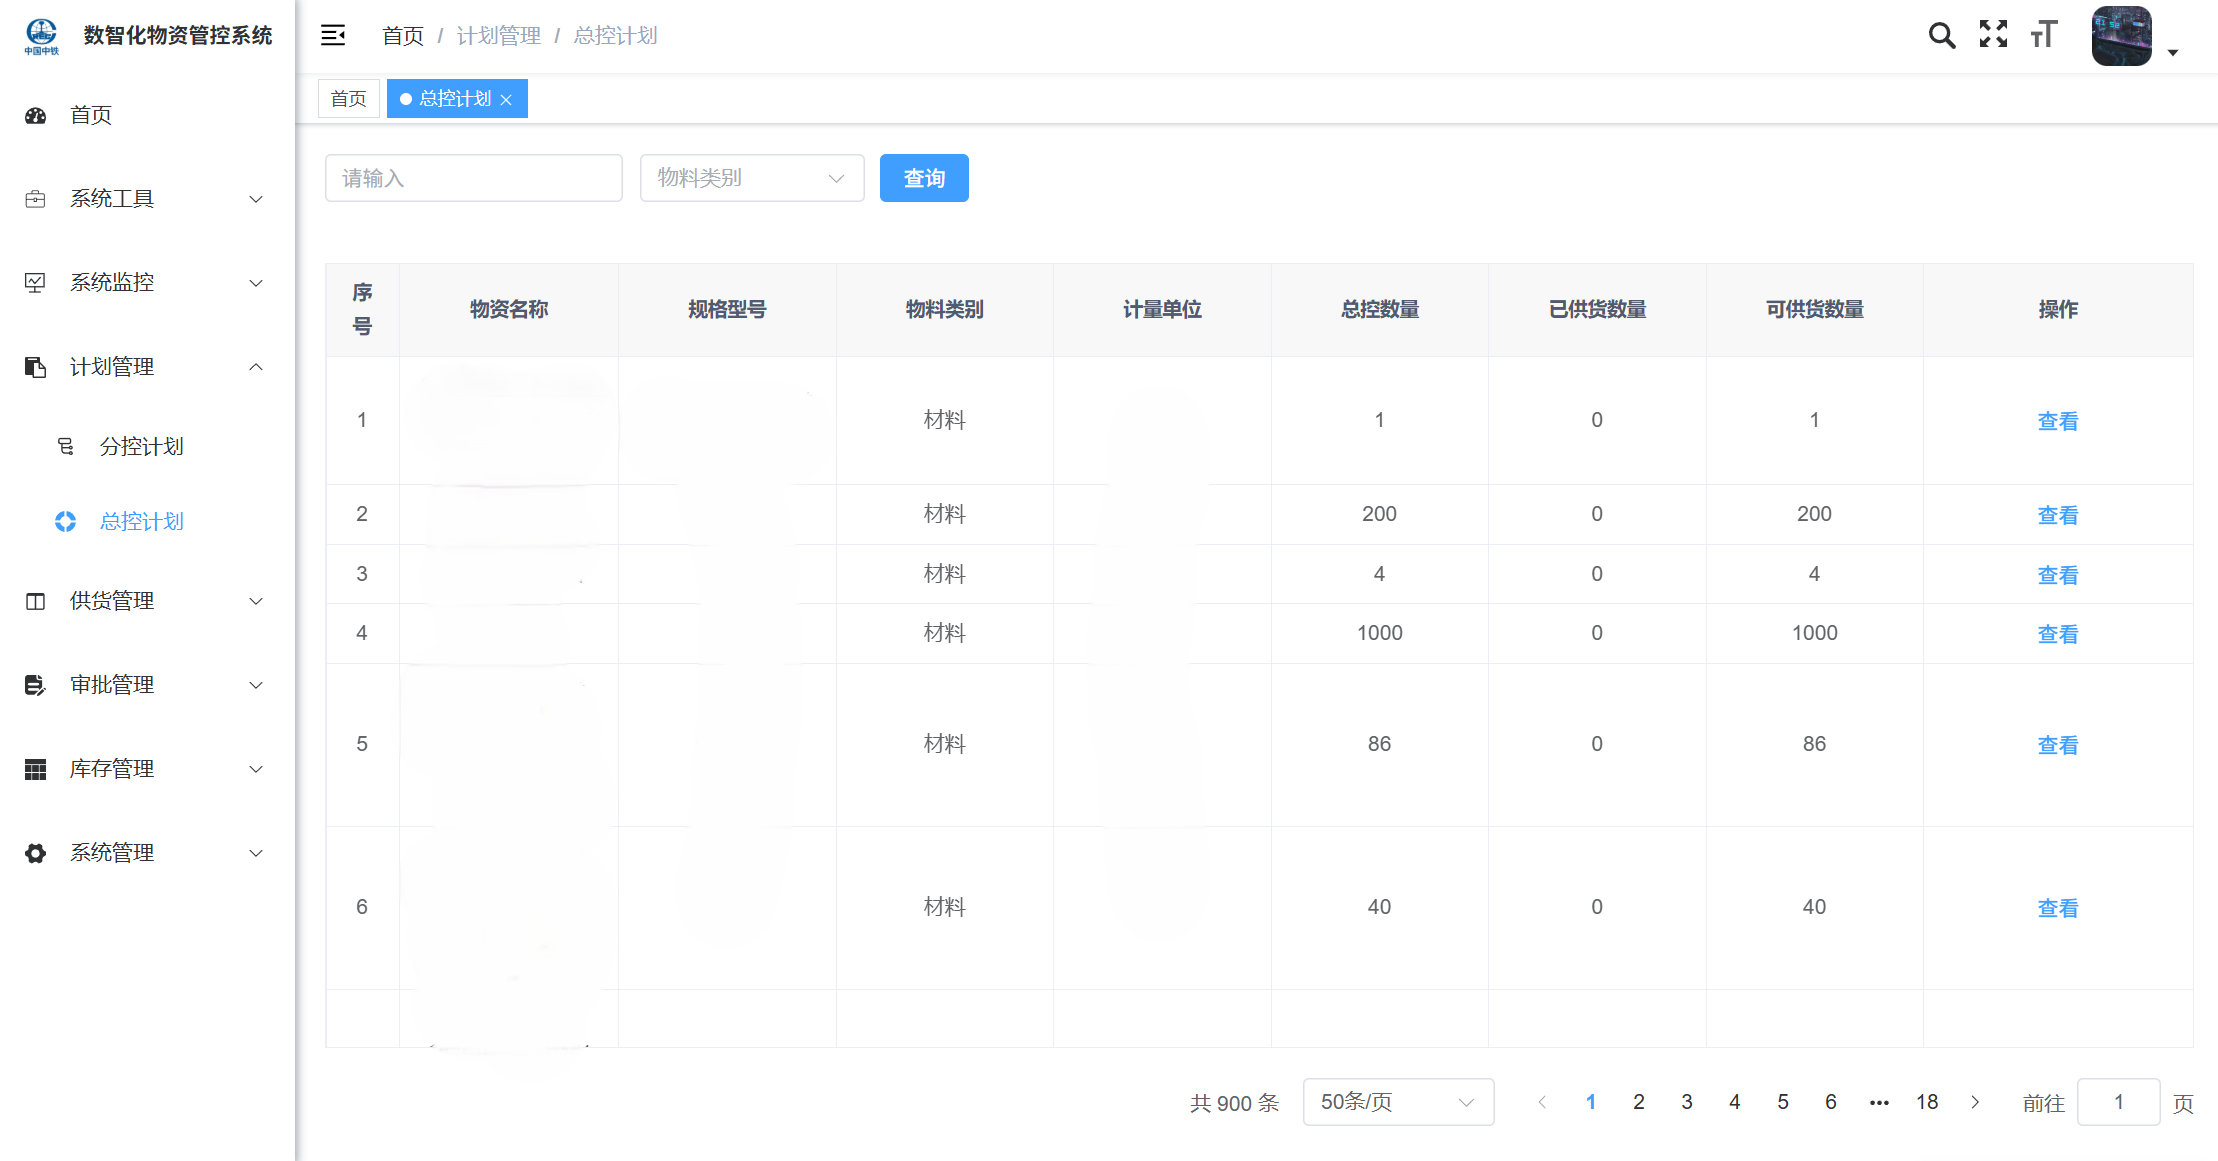The height and width of the screenshot is (1161, 2218).
Task: Click the next page arrow
Action: 1974,1102
